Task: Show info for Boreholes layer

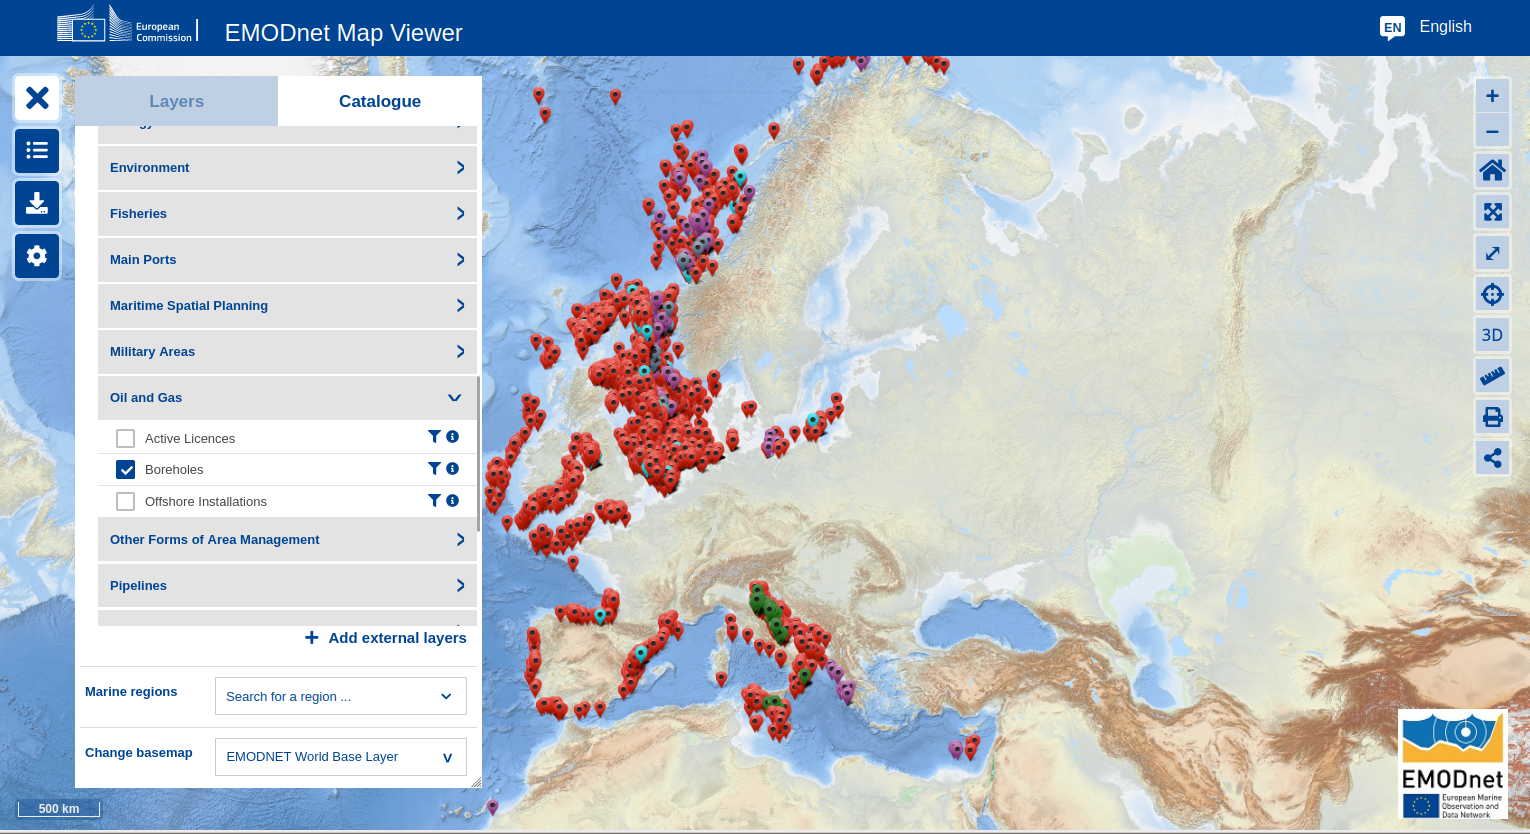Action: 452,469
